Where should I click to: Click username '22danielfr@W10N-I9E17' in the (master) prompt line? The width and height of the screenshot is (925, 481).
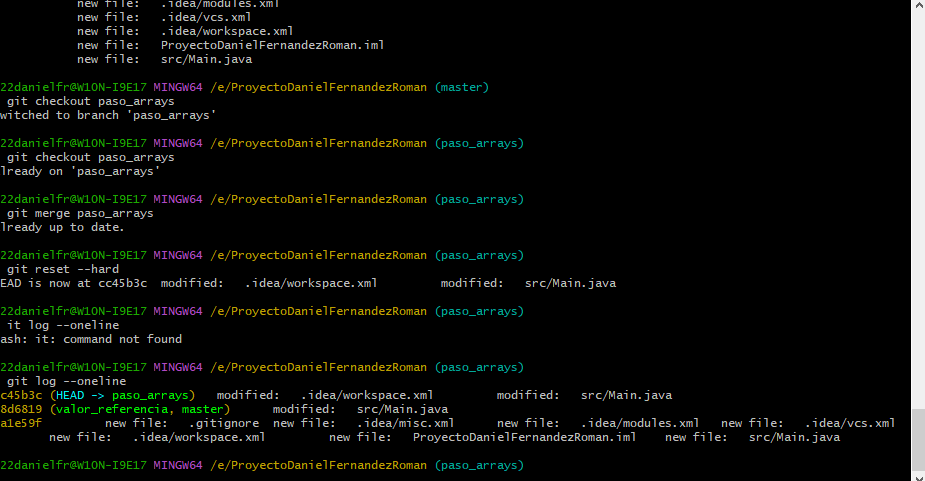[73, 87]
